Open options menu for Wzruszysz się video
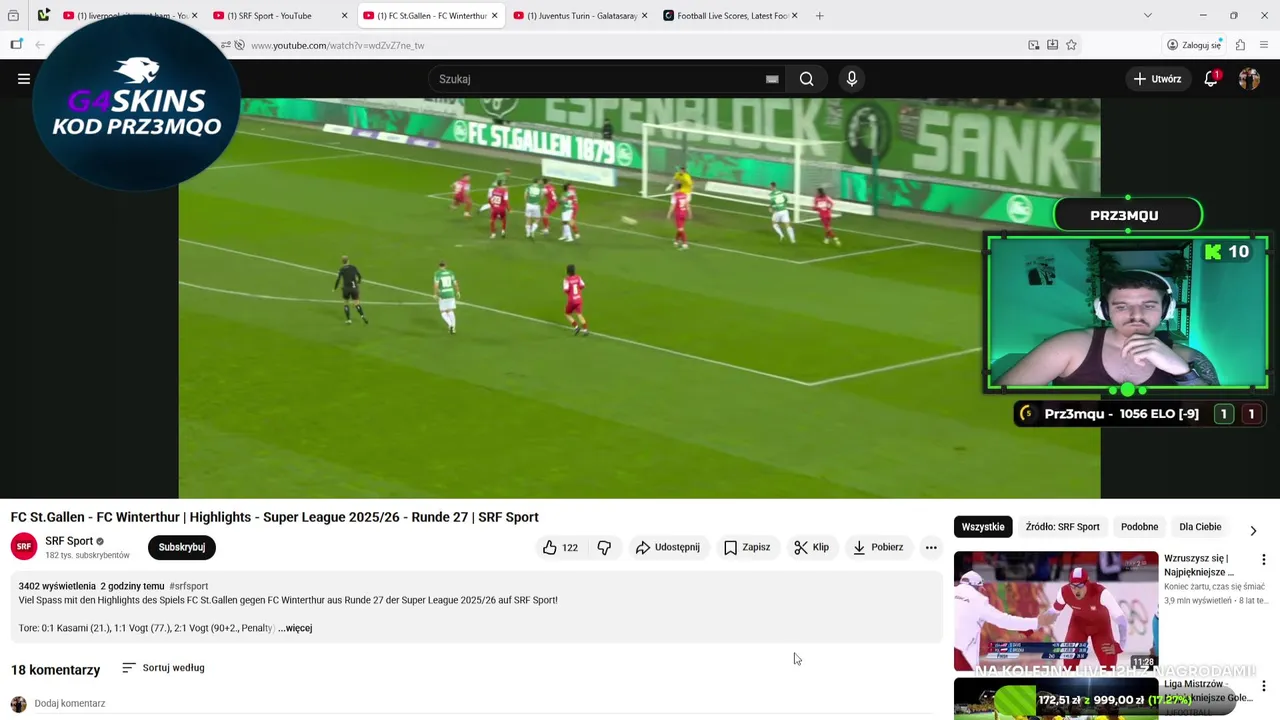 pyautogui.click(x=1263, y=560)
